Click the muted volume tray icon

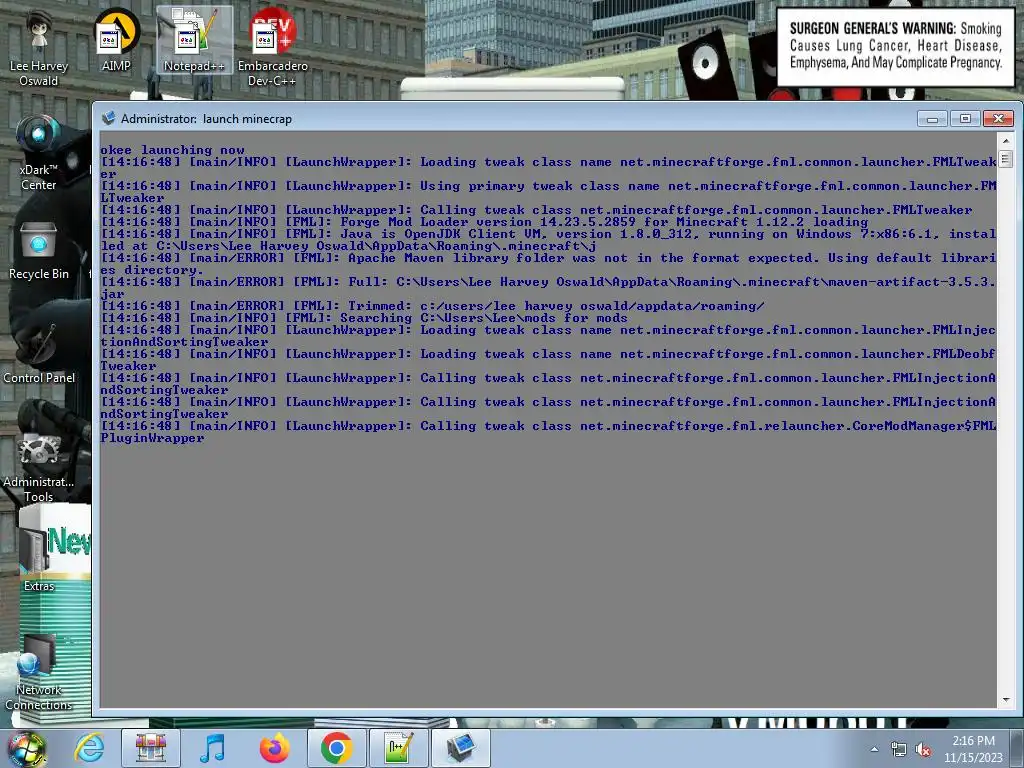click(923, 749)
